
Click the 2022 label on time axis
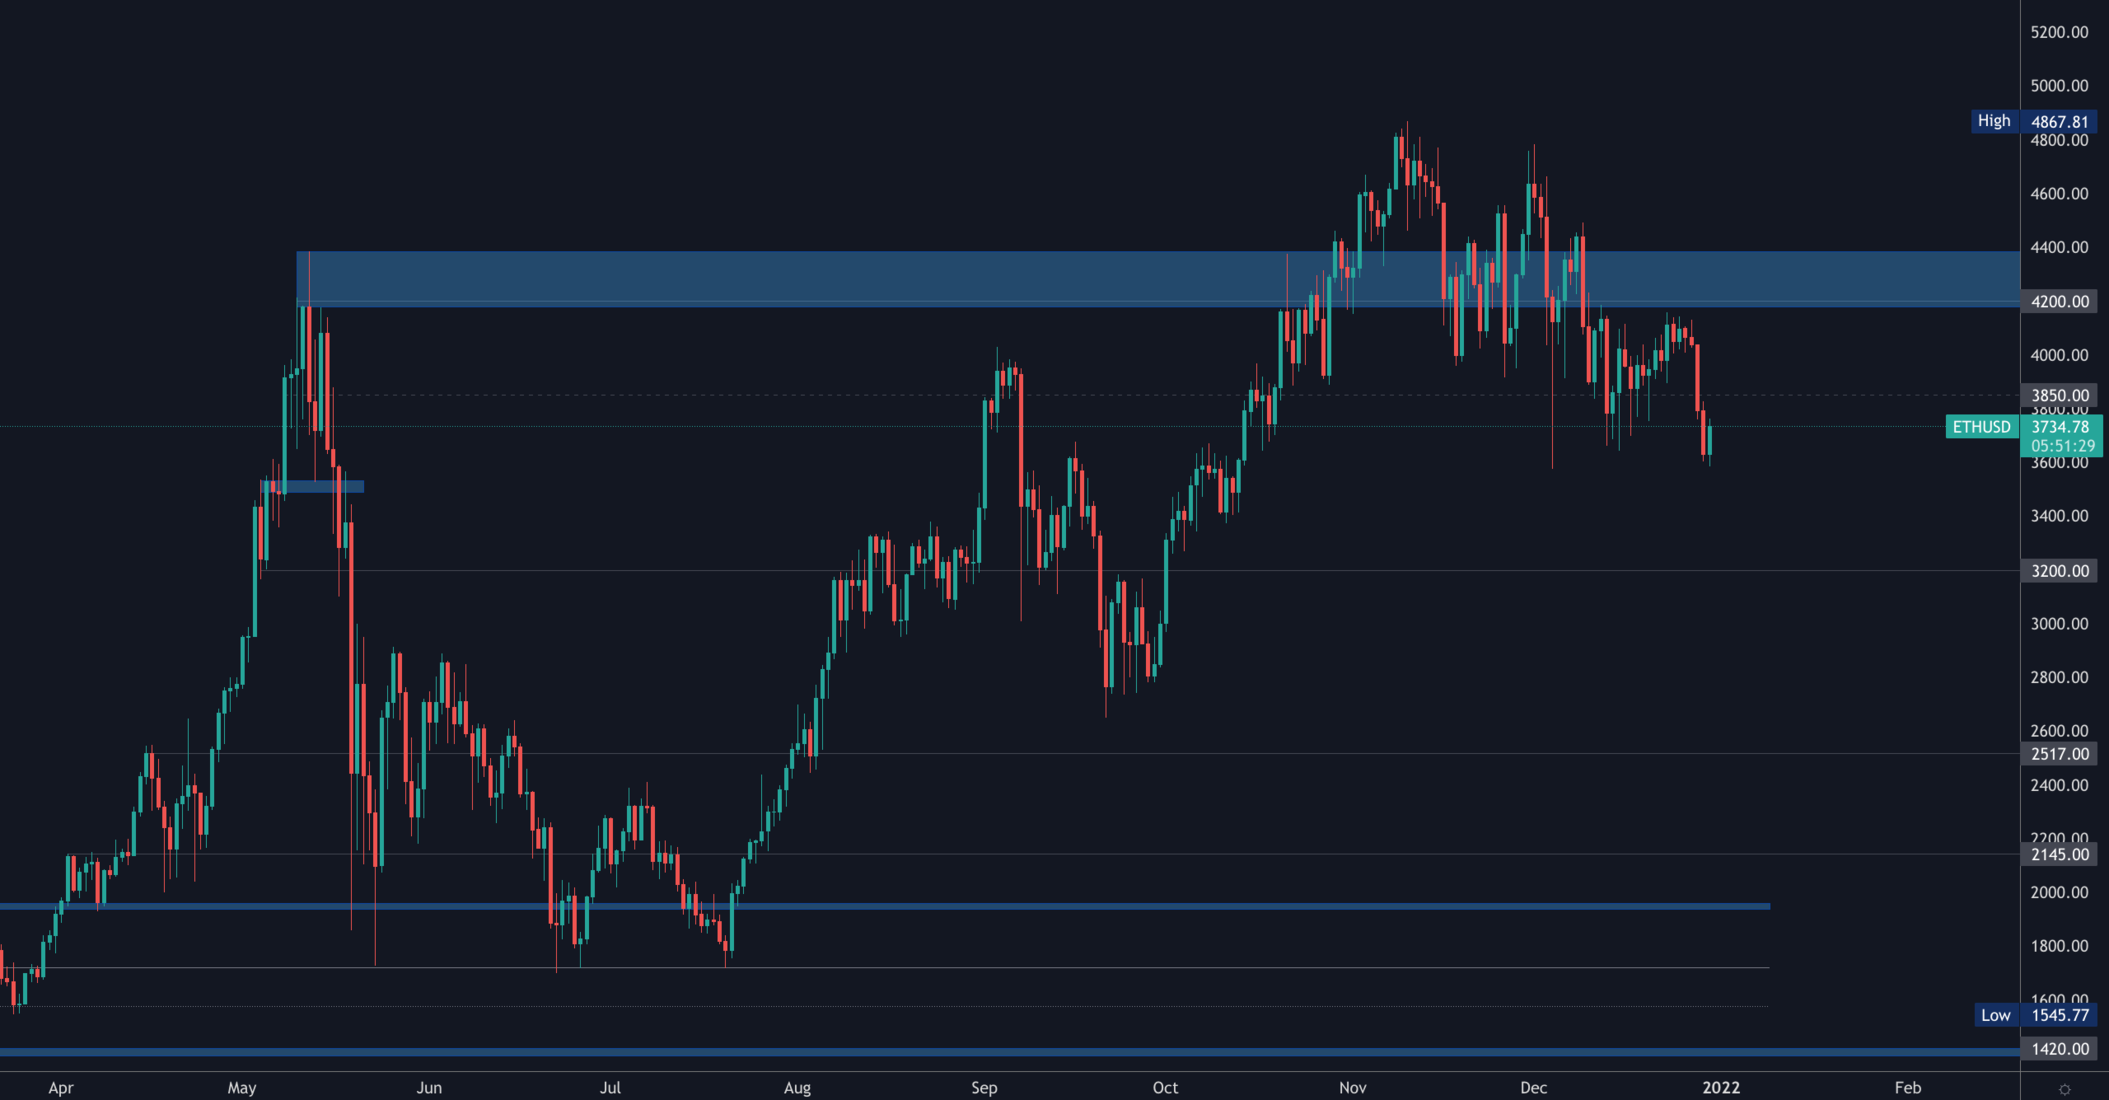[x=1721, y=1087]
